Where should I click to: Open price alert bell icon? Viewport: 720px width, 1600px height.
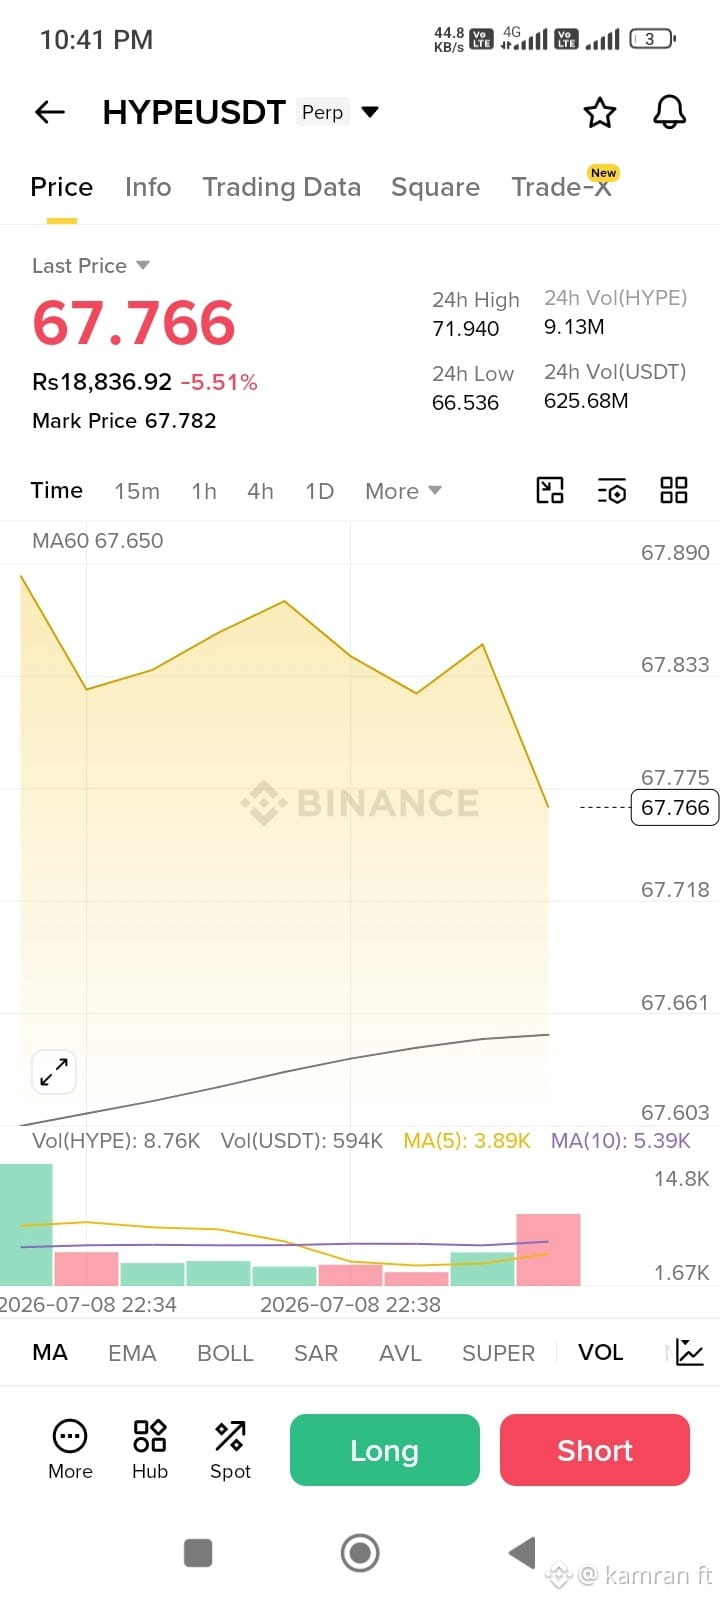(670, 112)
